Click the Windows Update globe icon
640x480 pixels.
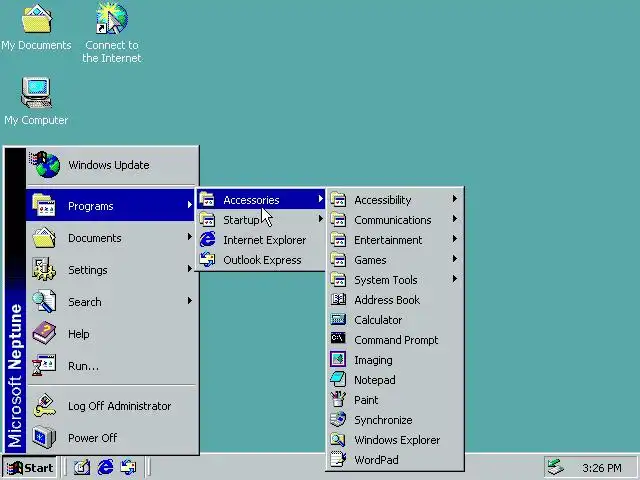pos(44,164)
